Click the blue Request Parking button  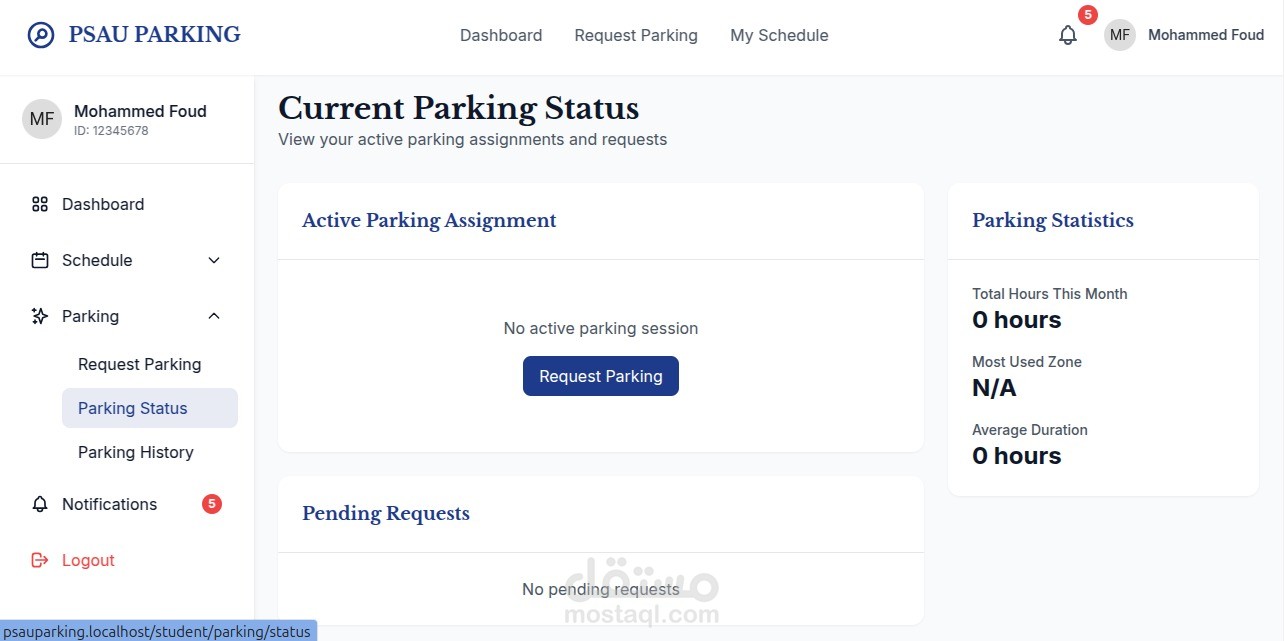tap(601, 376)
